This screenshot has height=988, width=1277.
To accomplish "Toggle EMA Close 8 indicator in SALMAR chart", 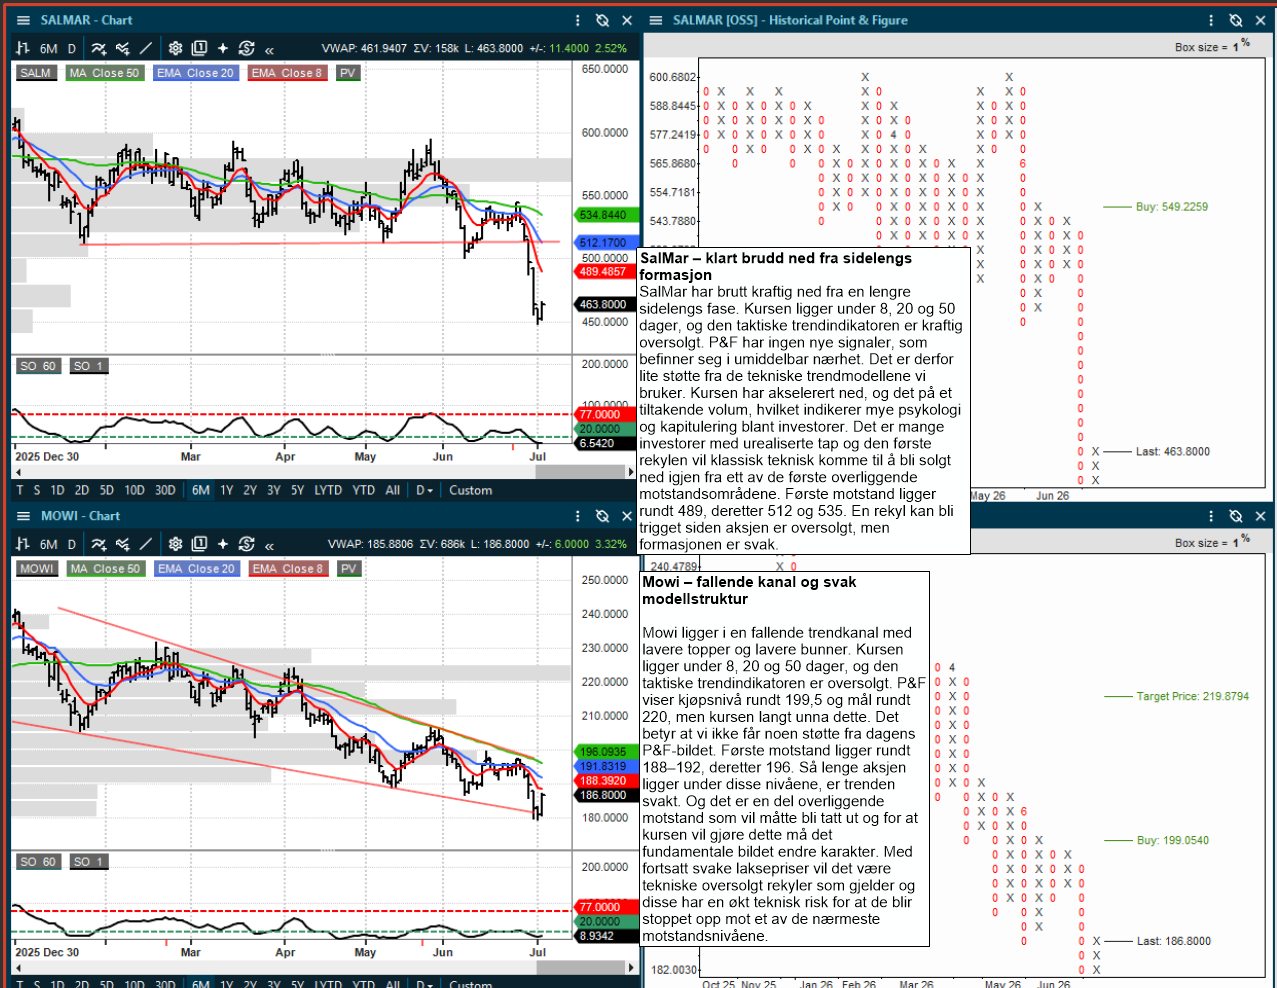I will pos(288,73).
